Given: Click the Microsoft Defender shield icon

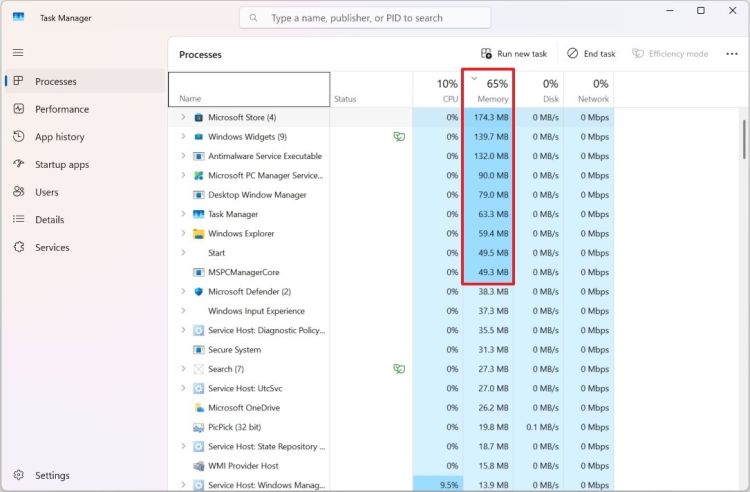Looking at the screenshot, I should [x=198, y=292].
